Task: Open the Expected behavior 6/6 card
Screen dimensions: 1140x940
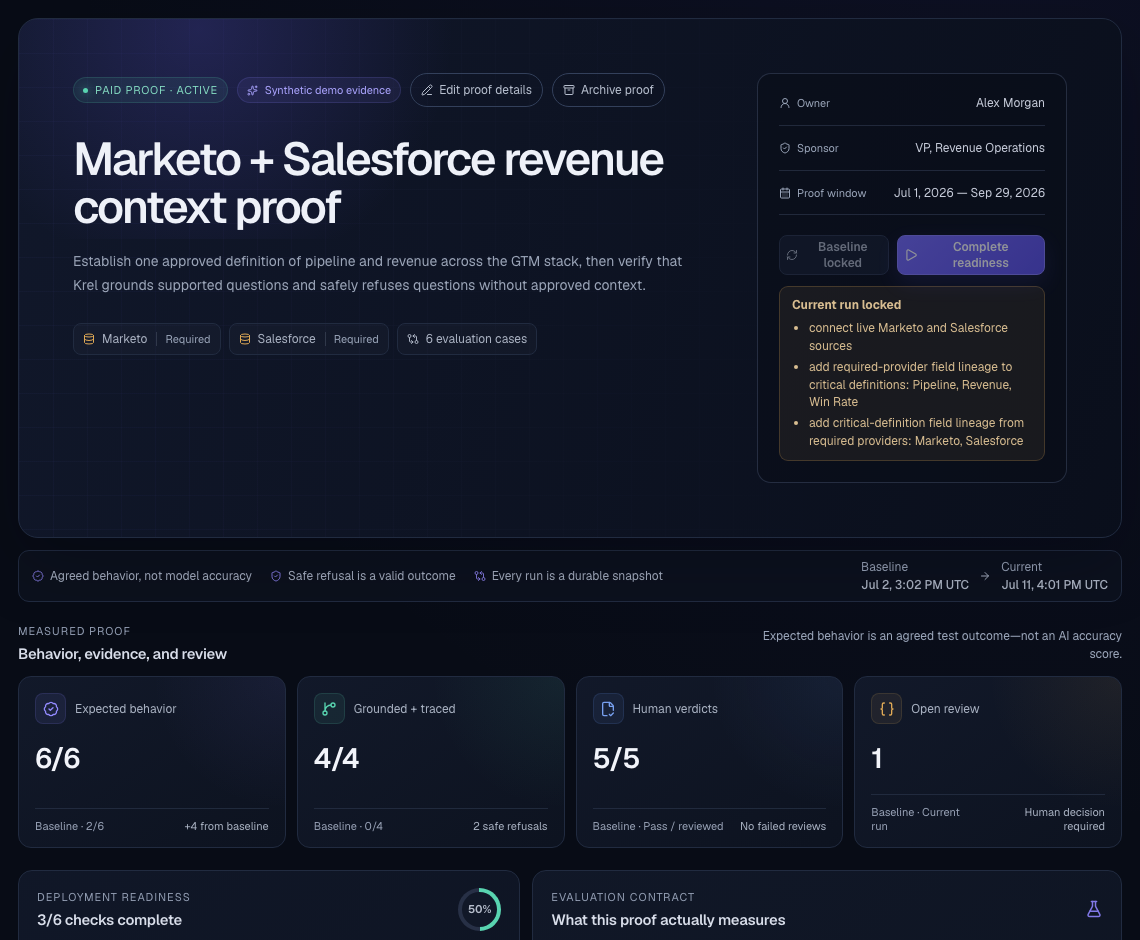Action: pos(152,762)
